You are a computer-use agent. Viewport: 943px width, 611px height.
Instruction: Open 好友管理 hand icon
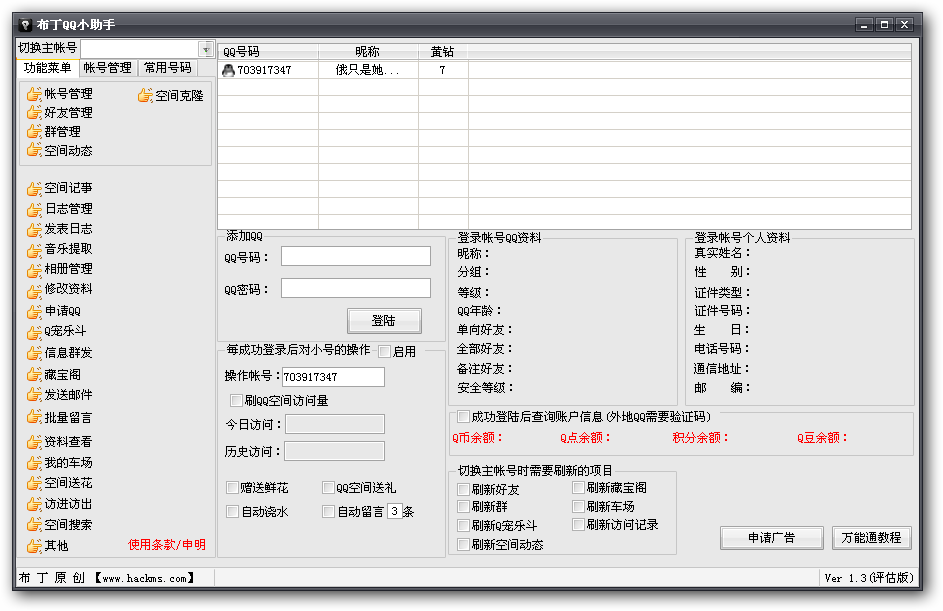click(x=34, y=112)
